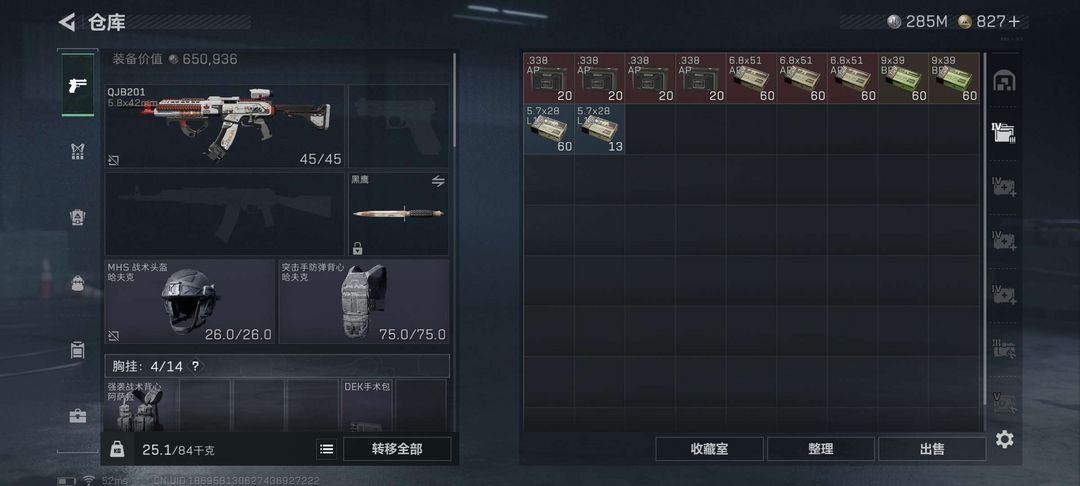Viewport: 1080px width, 486px height.
Task: Click the swap arrows on the 黑鹰 knife slot
Action: [x=438, y=181]
